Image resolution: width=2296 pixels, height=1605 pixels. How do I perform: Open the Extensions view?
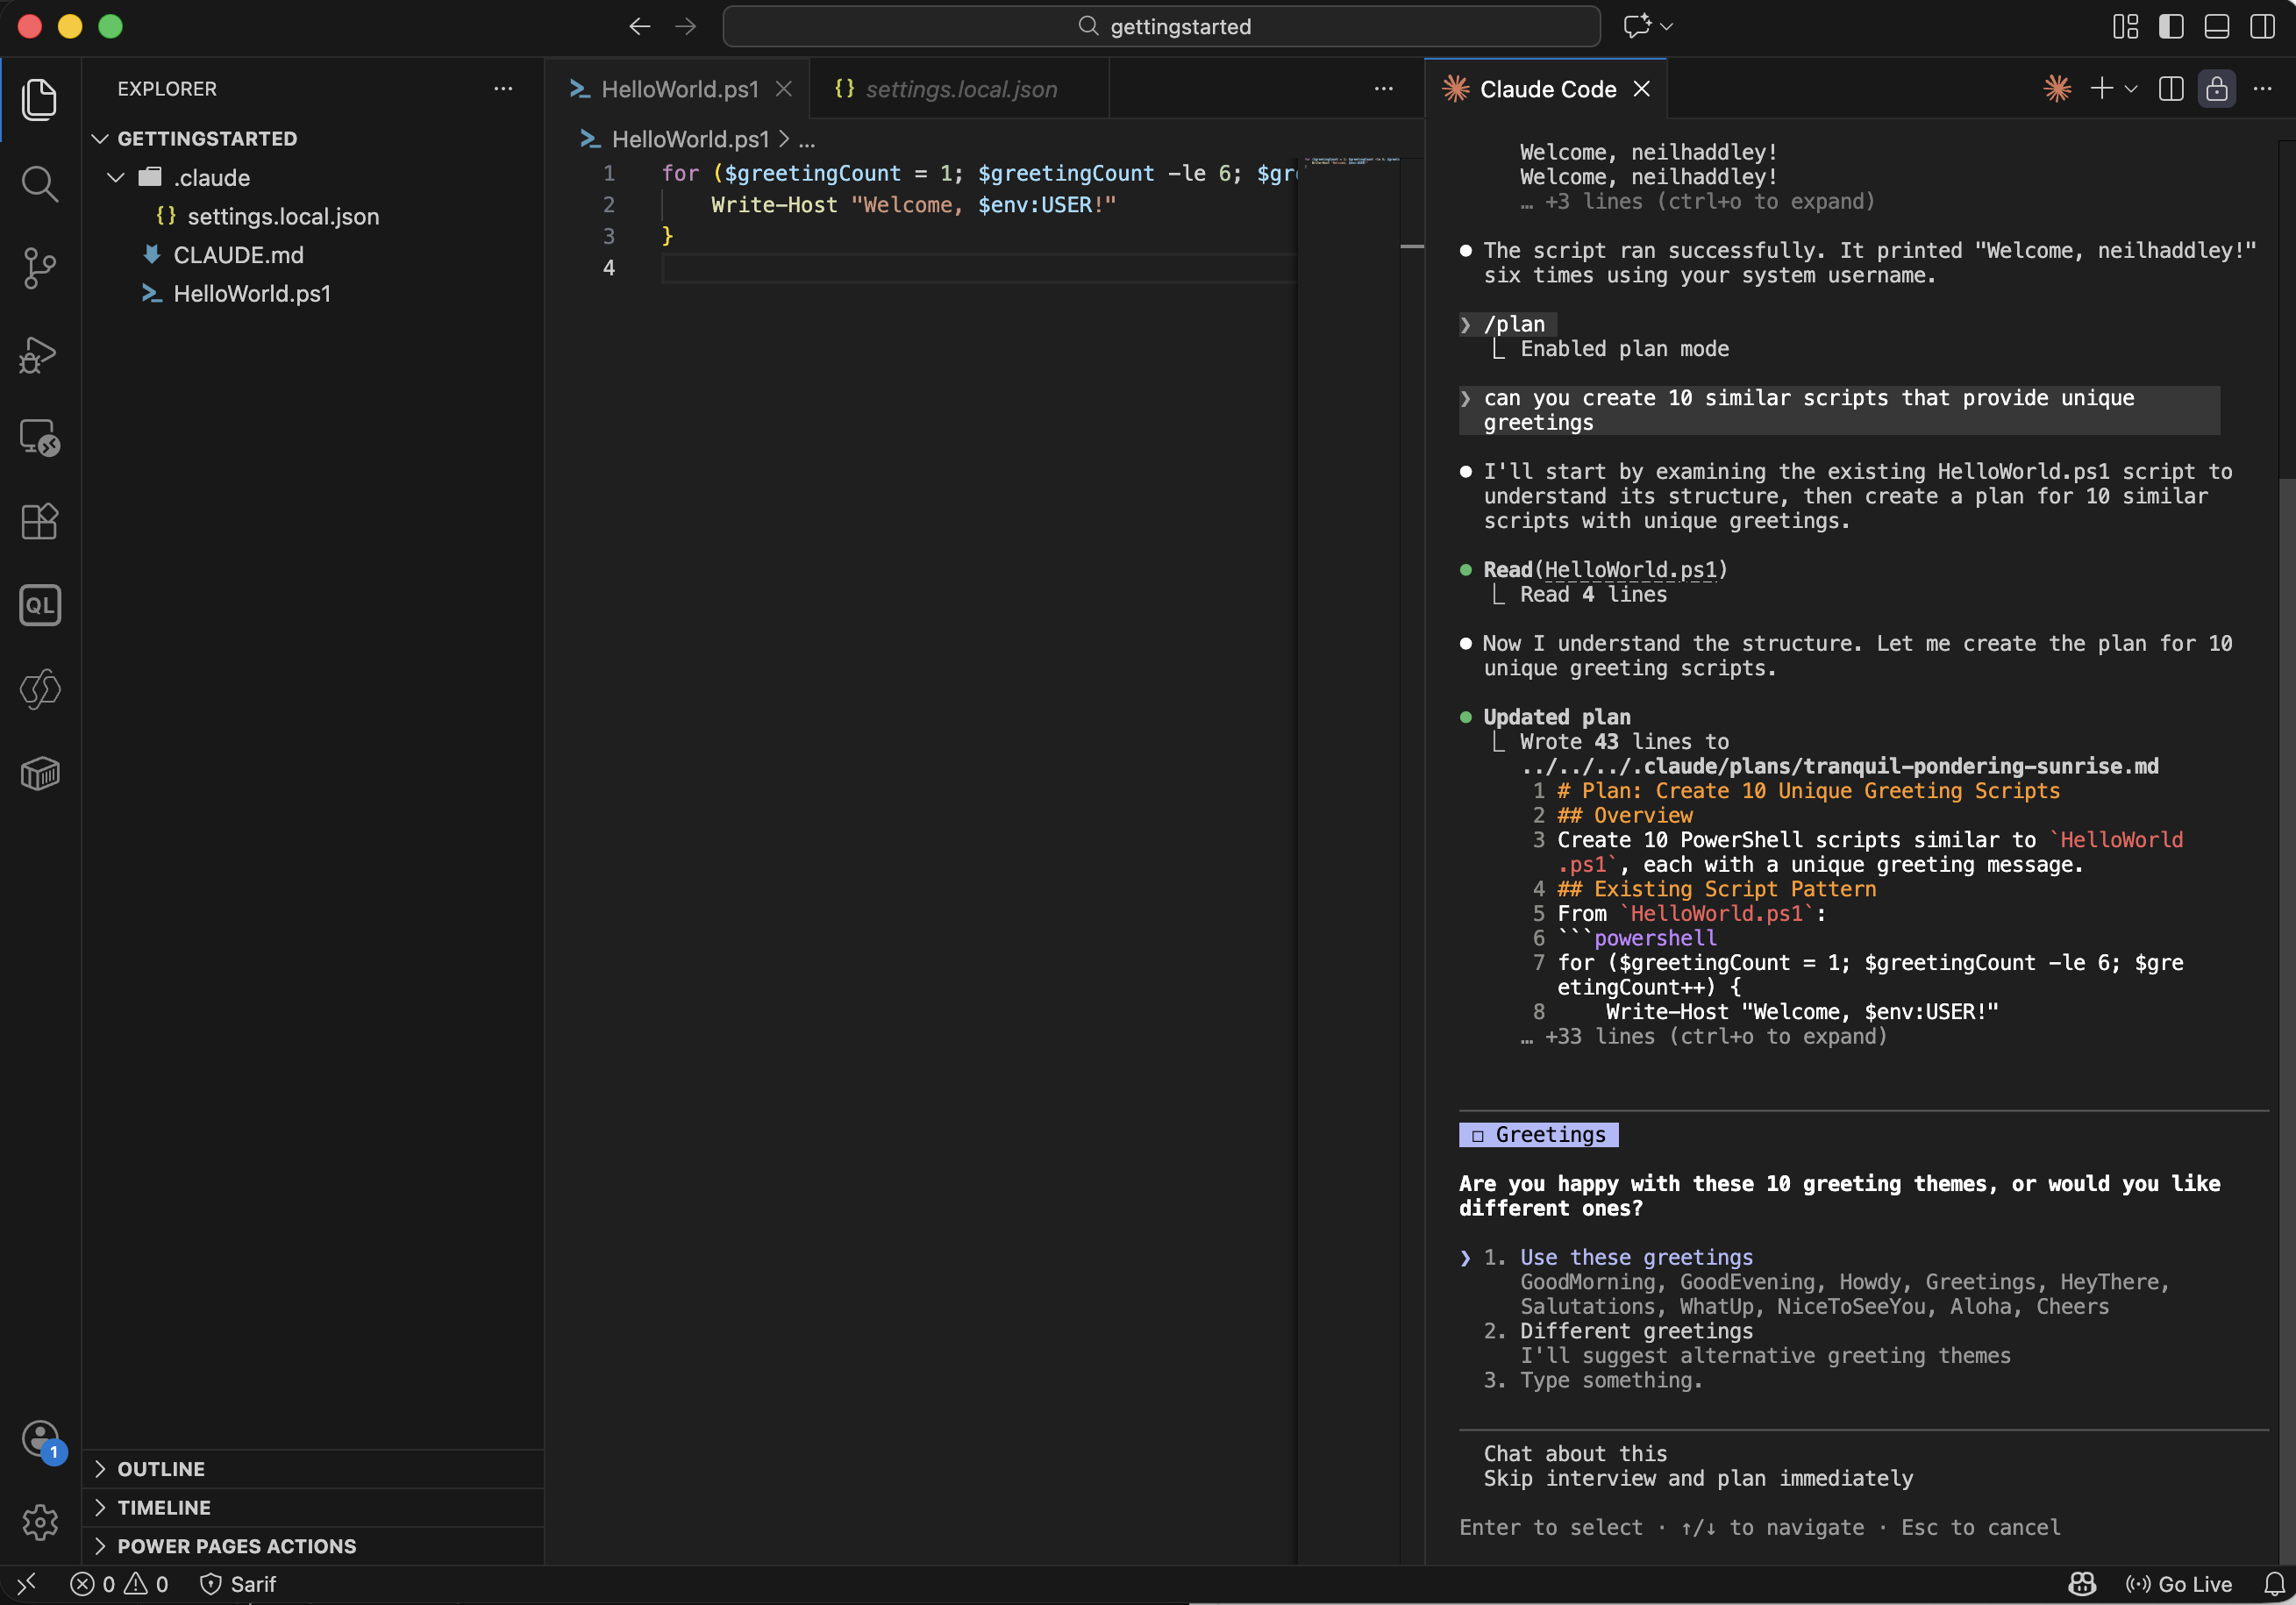[x=39, y=521]
